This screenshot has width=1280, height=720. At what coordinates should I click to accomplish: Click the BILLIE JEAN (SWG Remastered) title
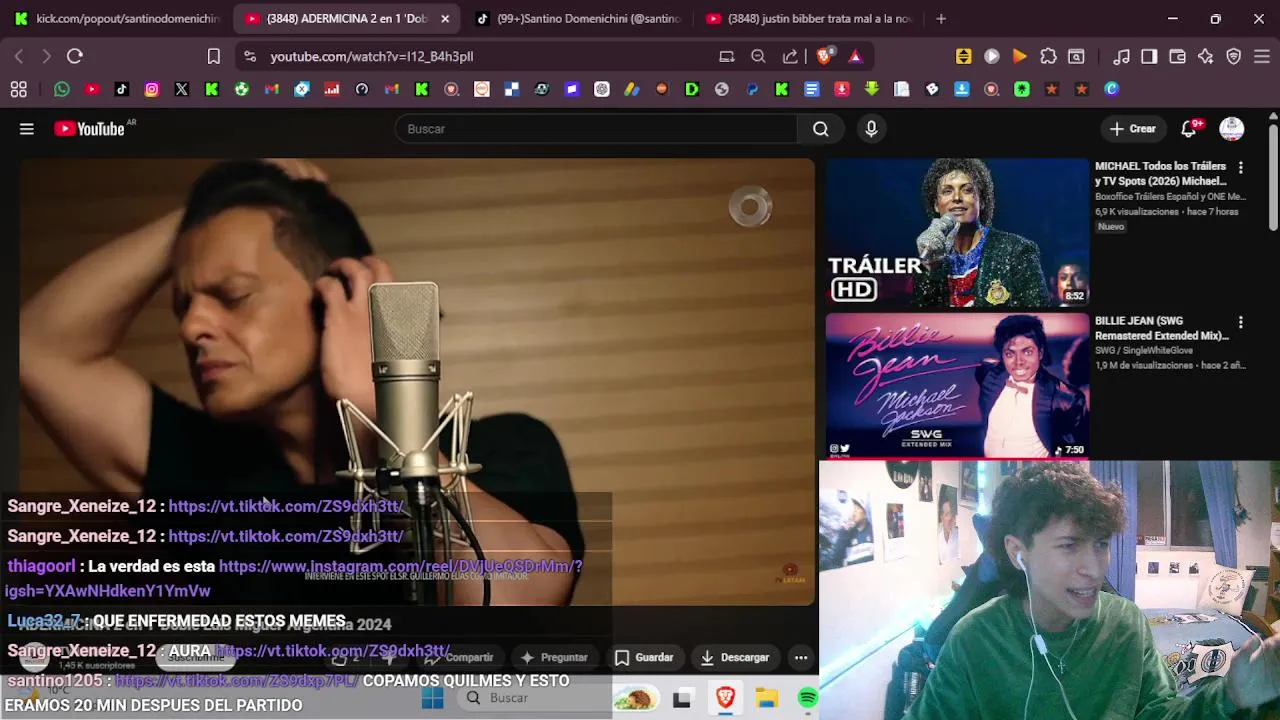[1162, 328]
